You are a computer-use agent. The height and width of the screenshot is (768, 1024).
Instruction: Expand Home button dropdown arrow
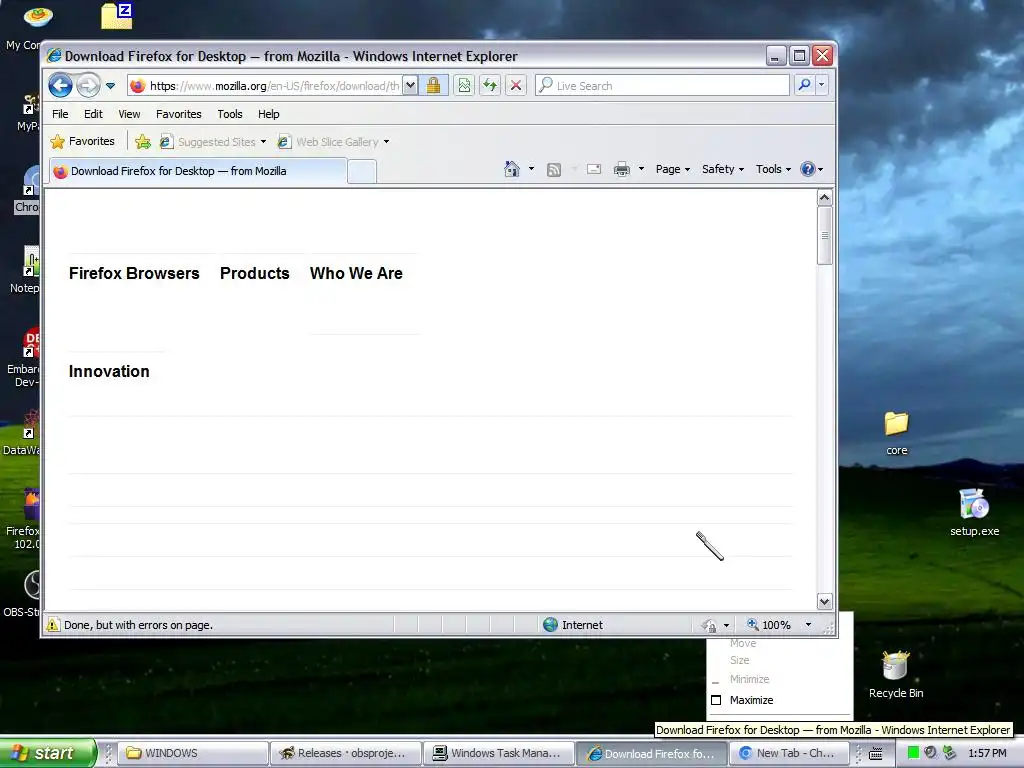[531, 169]
